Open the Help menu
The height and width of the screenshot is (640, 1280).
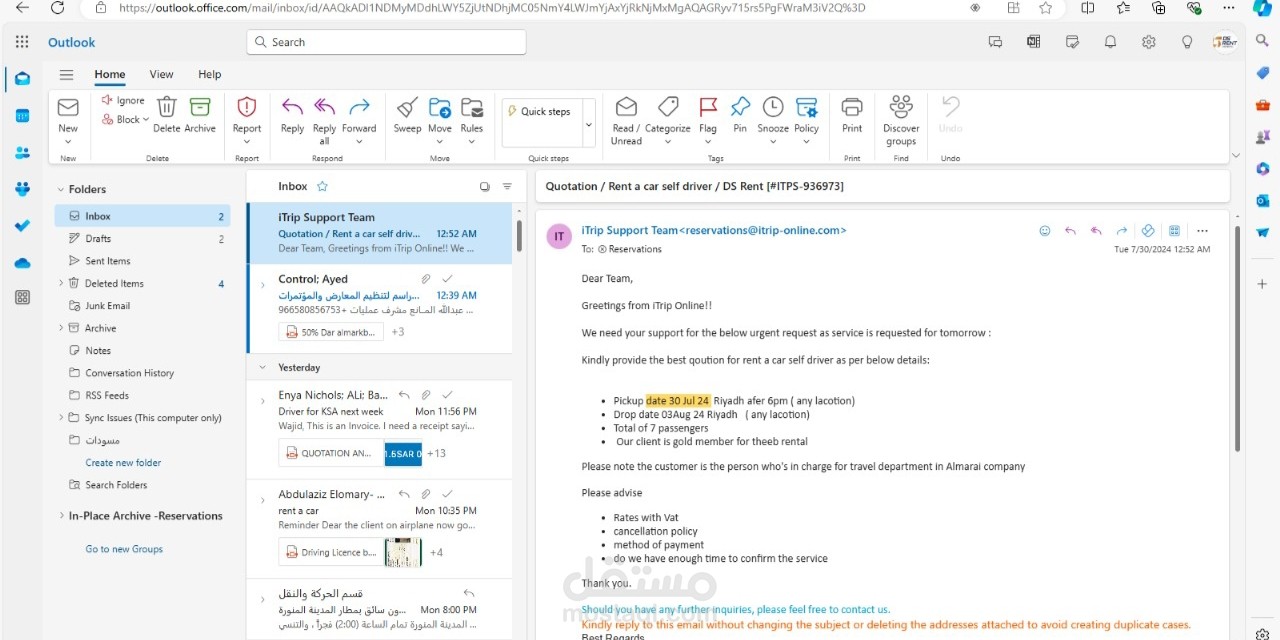click(209, 74)
